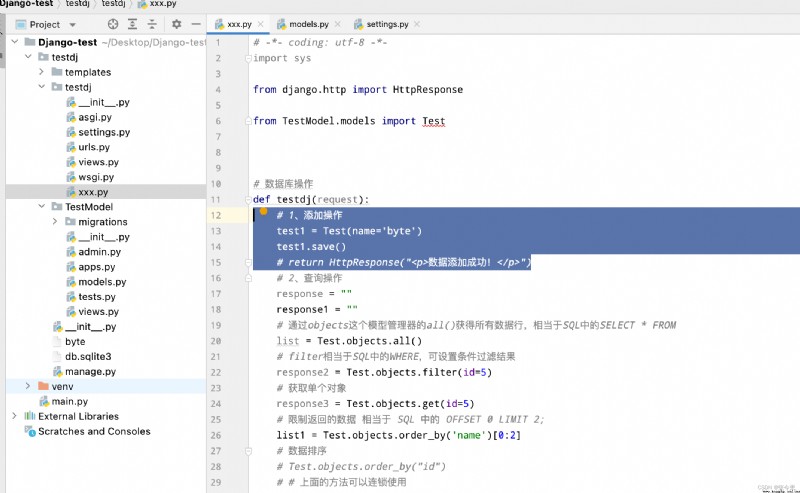Expand the migrations folder
800x493 pixels.
[55, 221]
